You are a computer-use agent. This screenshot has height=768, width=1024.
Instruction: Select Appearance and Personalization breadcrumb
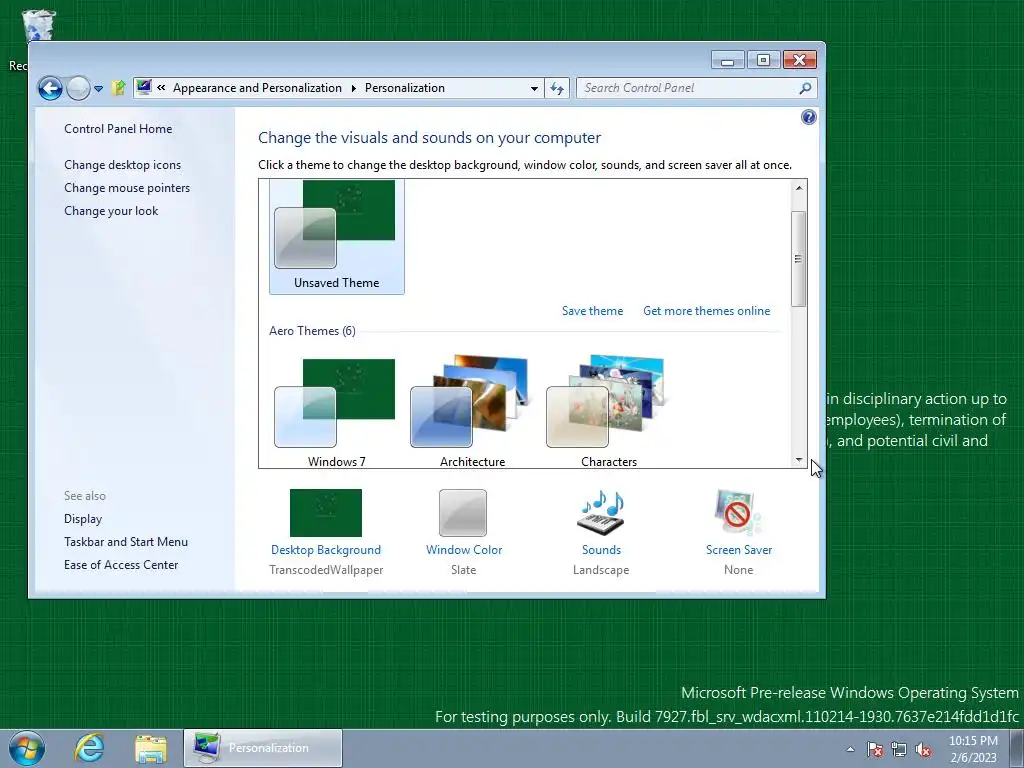click(x=257, y=88)
